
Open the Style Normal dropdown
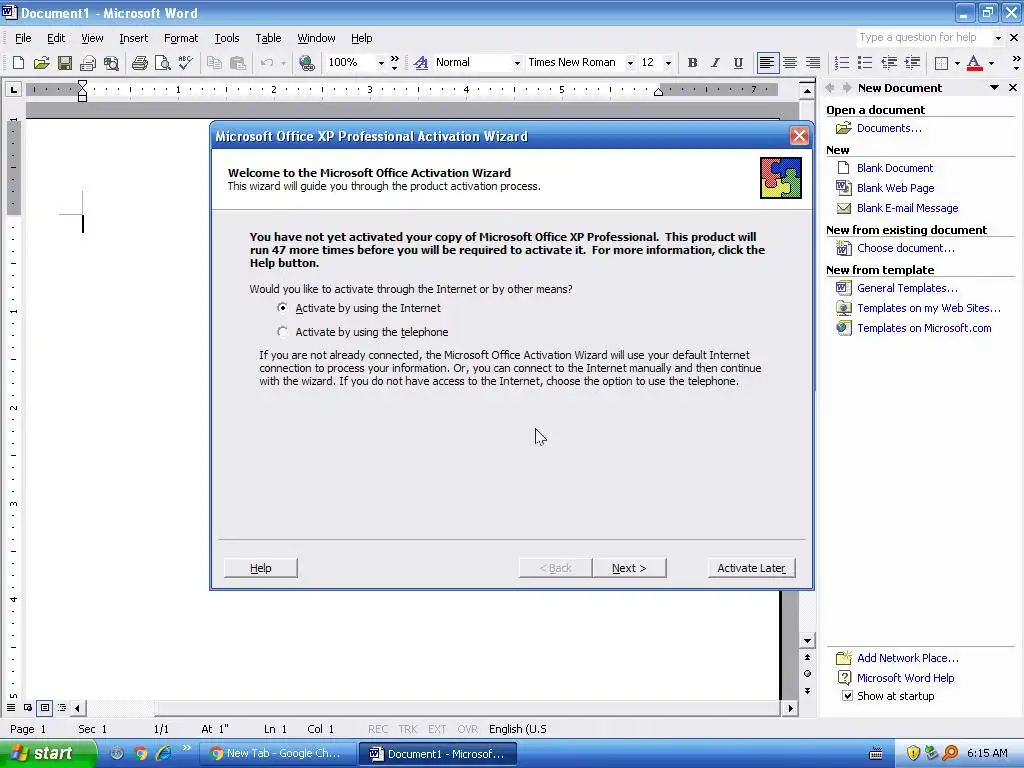pyautogui.click(x=517, y=63)
